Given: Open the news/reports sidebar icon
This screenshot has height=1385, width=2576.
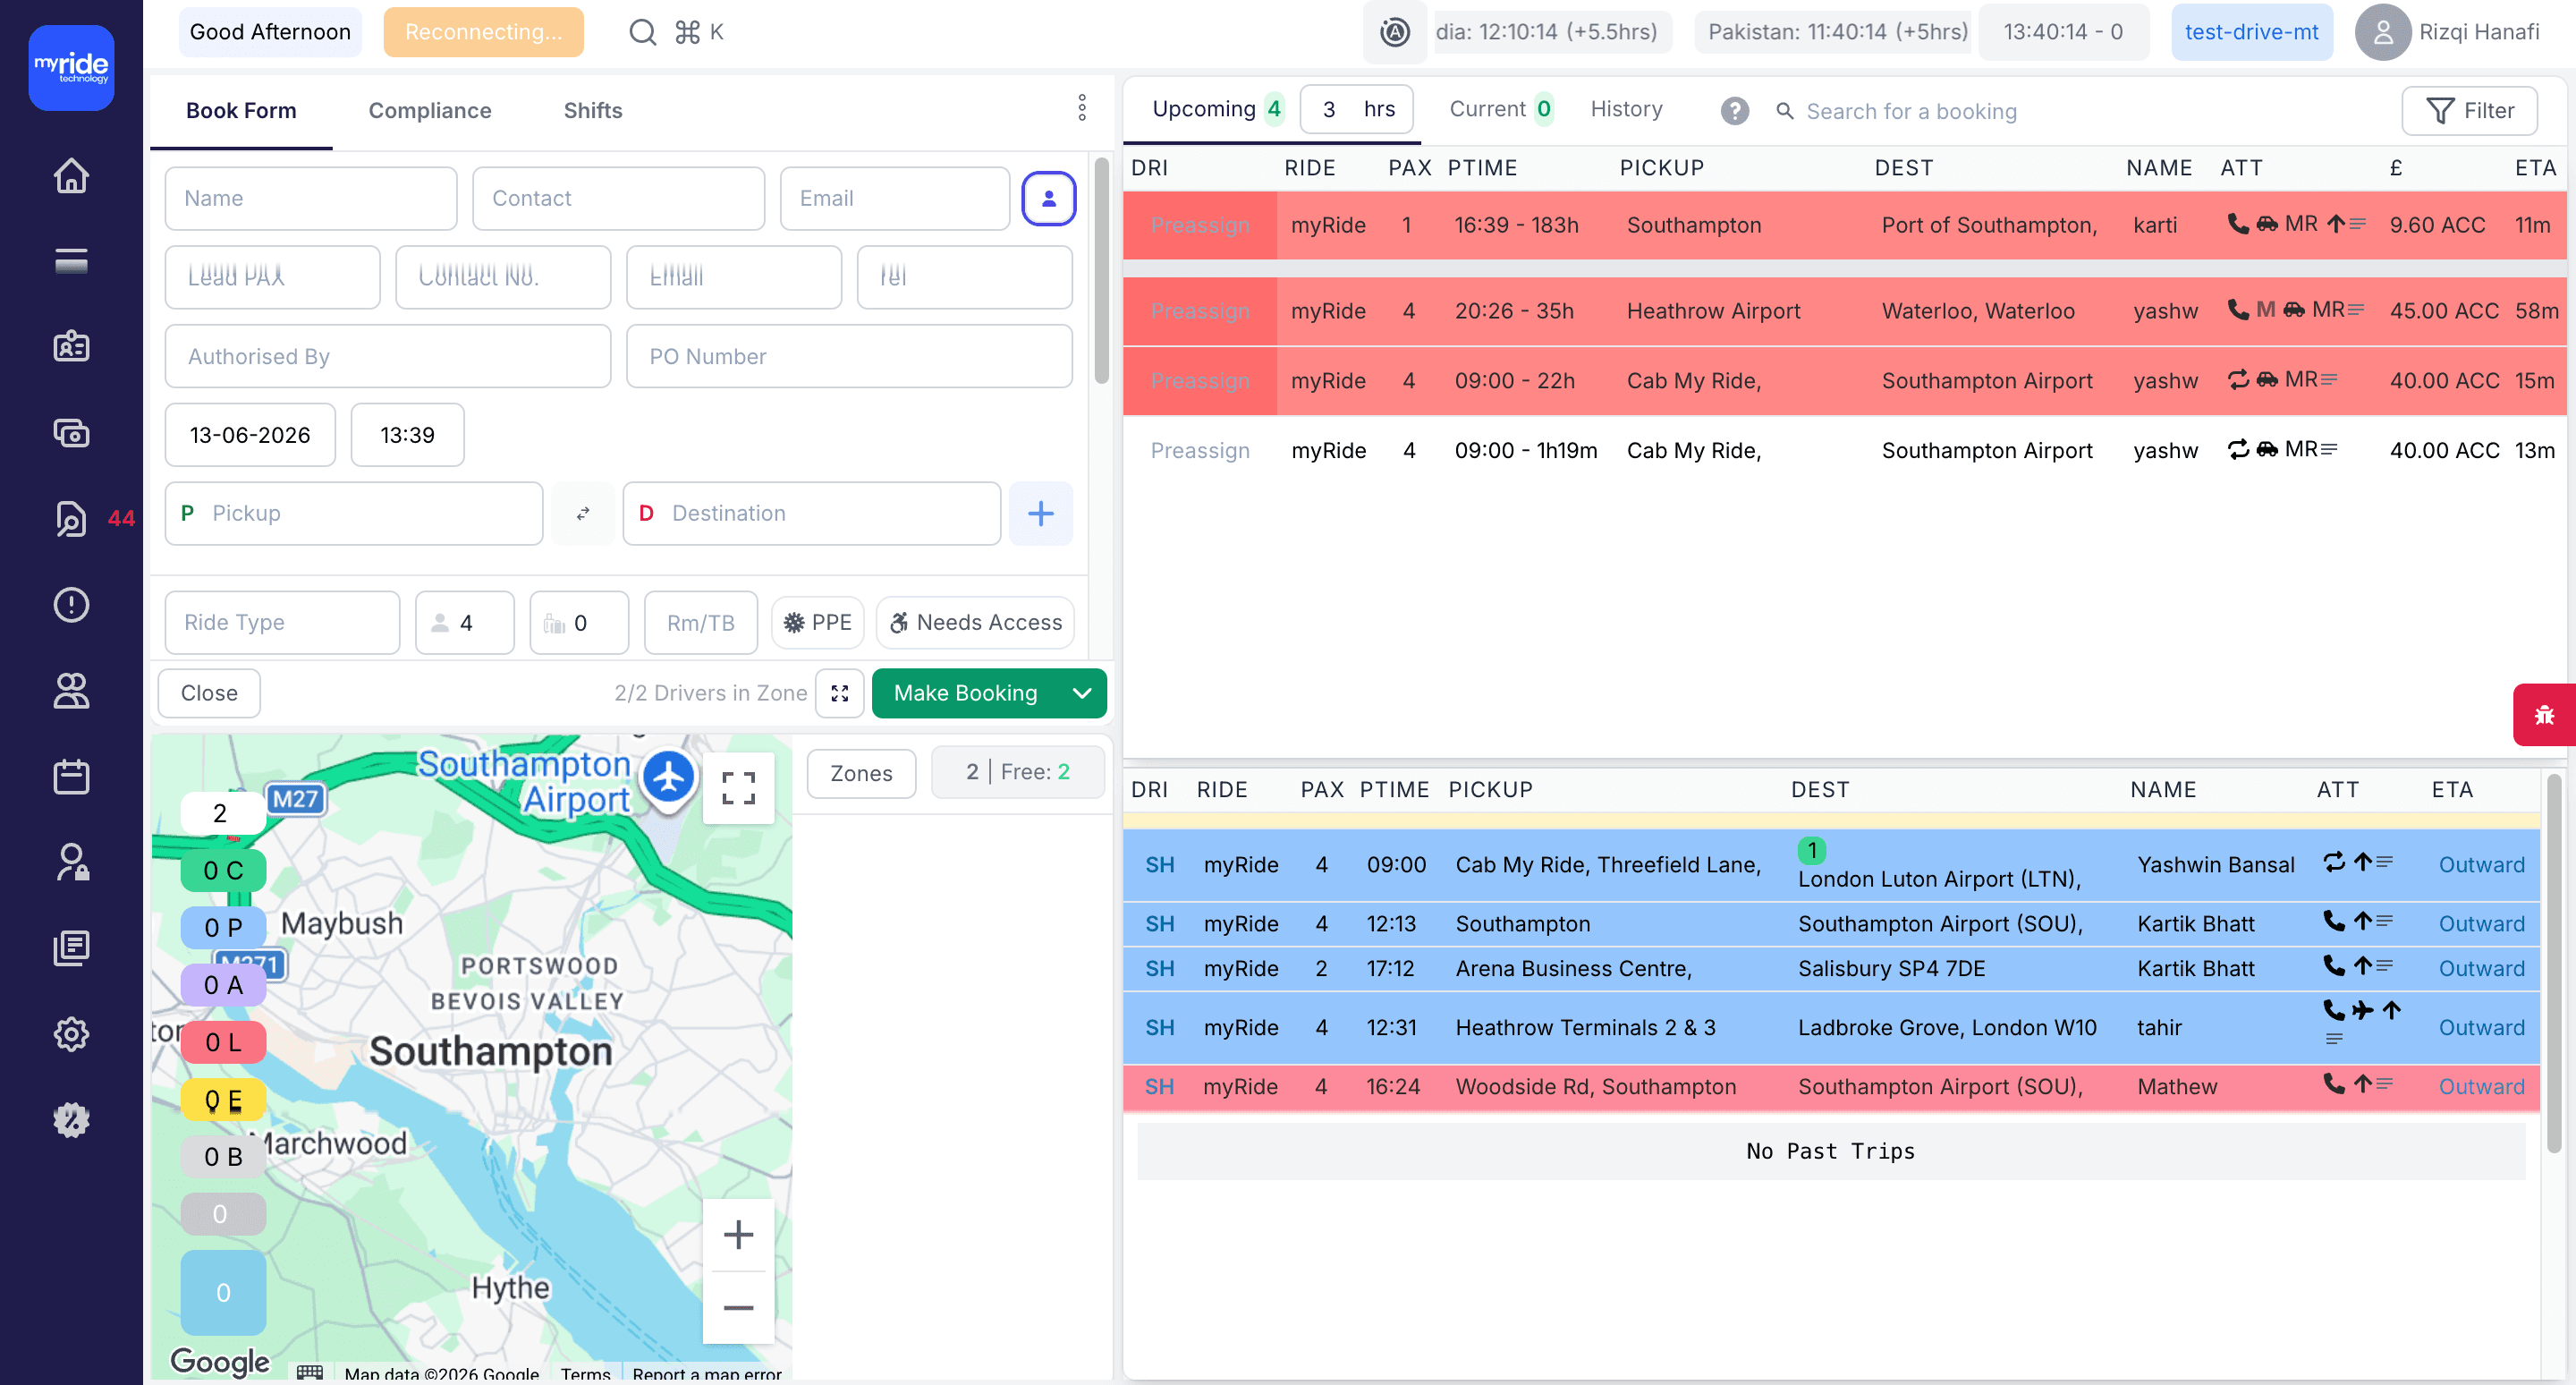Looking at the screenshot, I should click(71, 947).
